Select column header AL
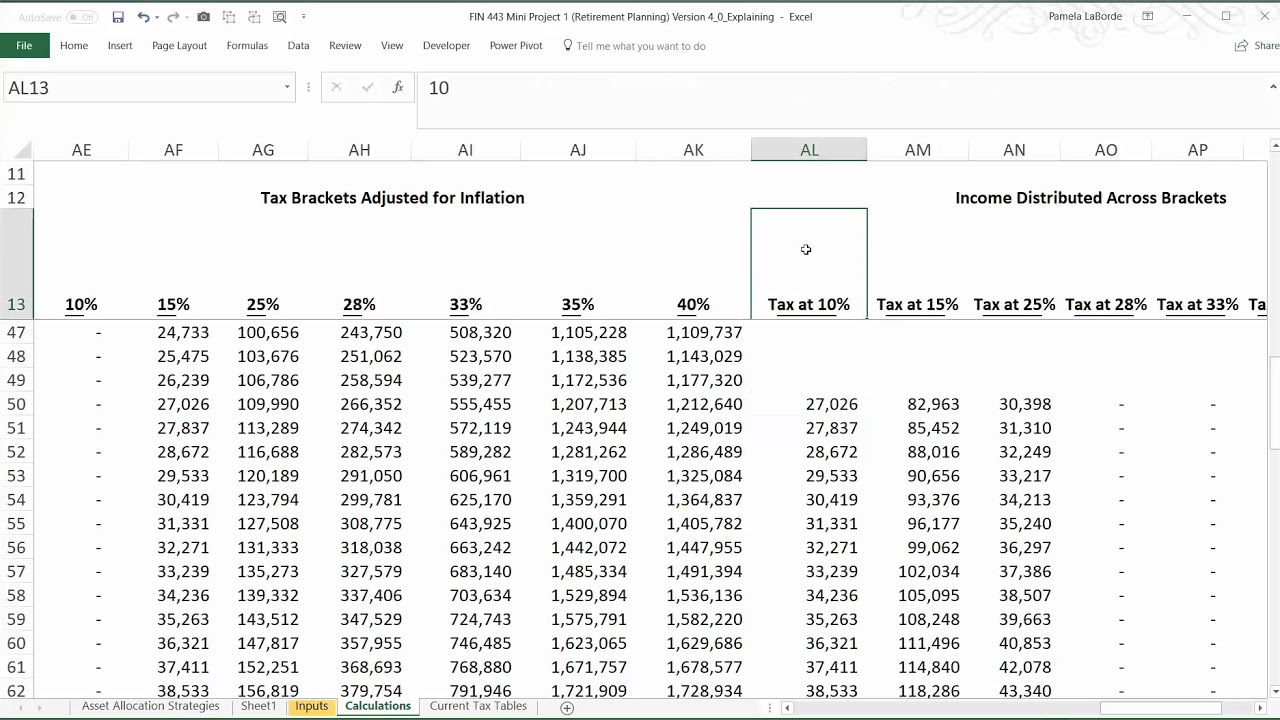Viewport: 1280px width, 720px height. pos(809,150)
